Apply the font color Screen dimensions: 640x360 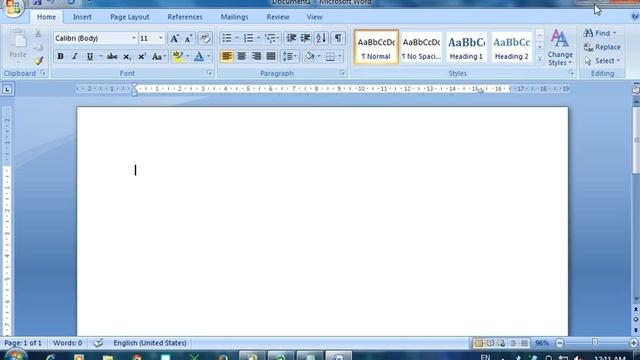click(x=199, y=56)
